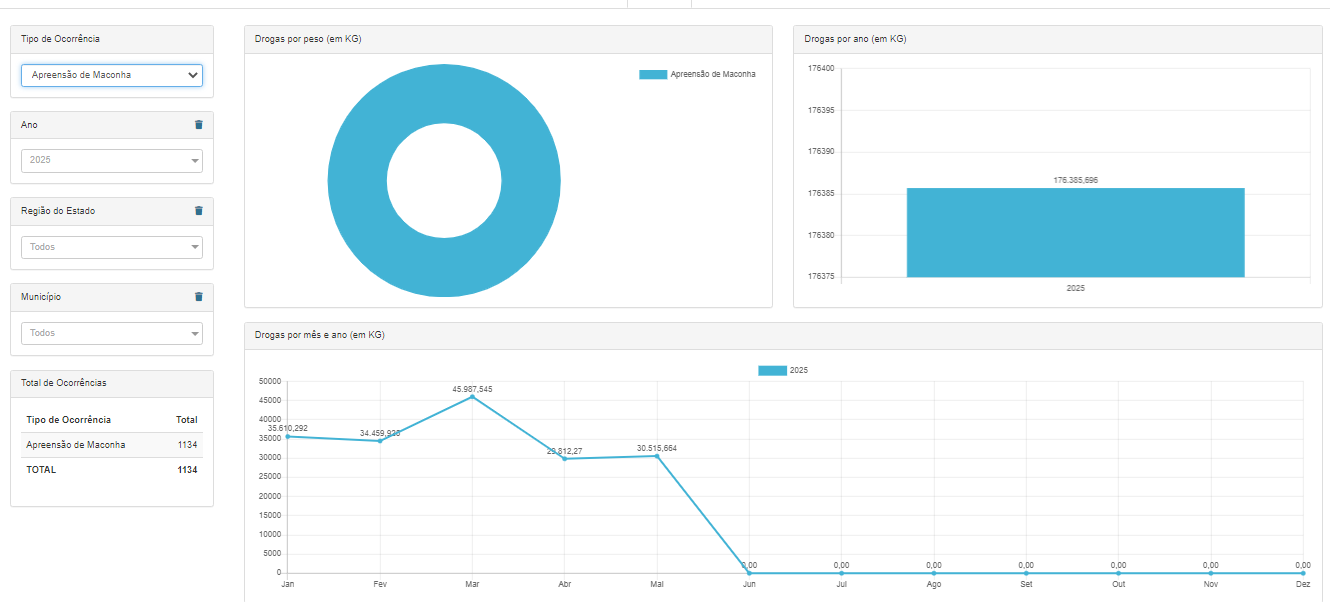Toggle Apreensão de Maconha legend in donut chart
This screenshot has width=1330, height=602.
698,74
